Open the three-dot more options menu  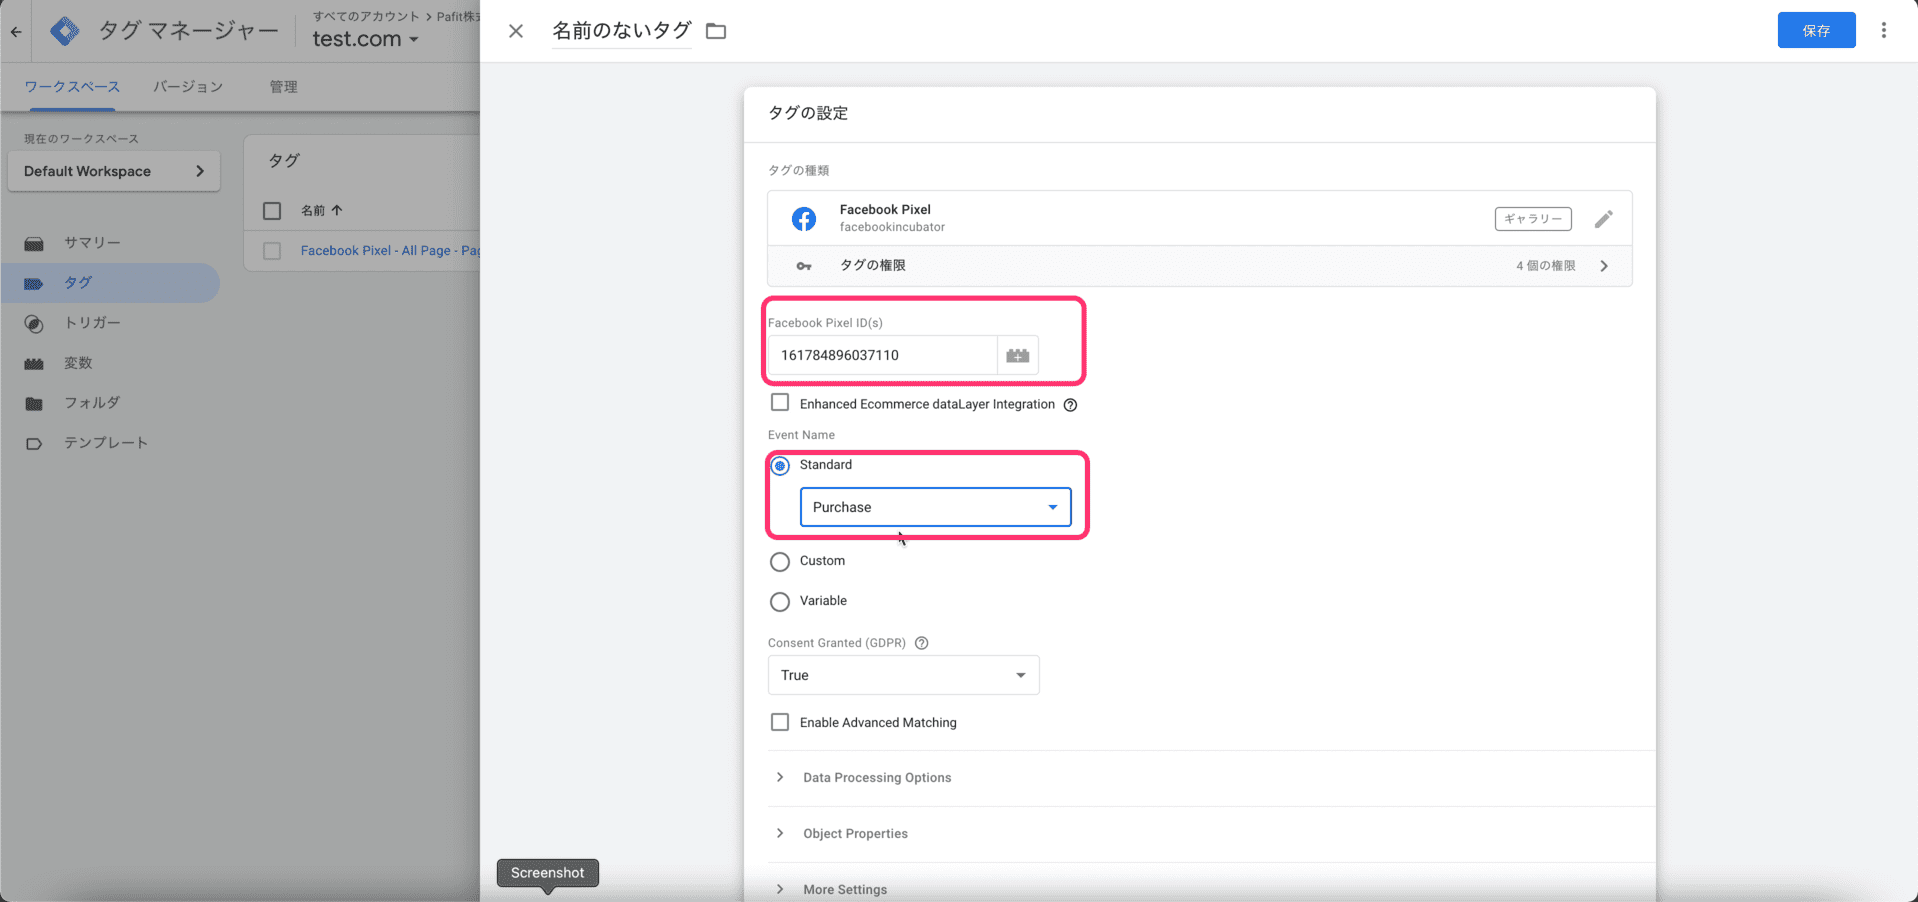(x=1884, y=31)
